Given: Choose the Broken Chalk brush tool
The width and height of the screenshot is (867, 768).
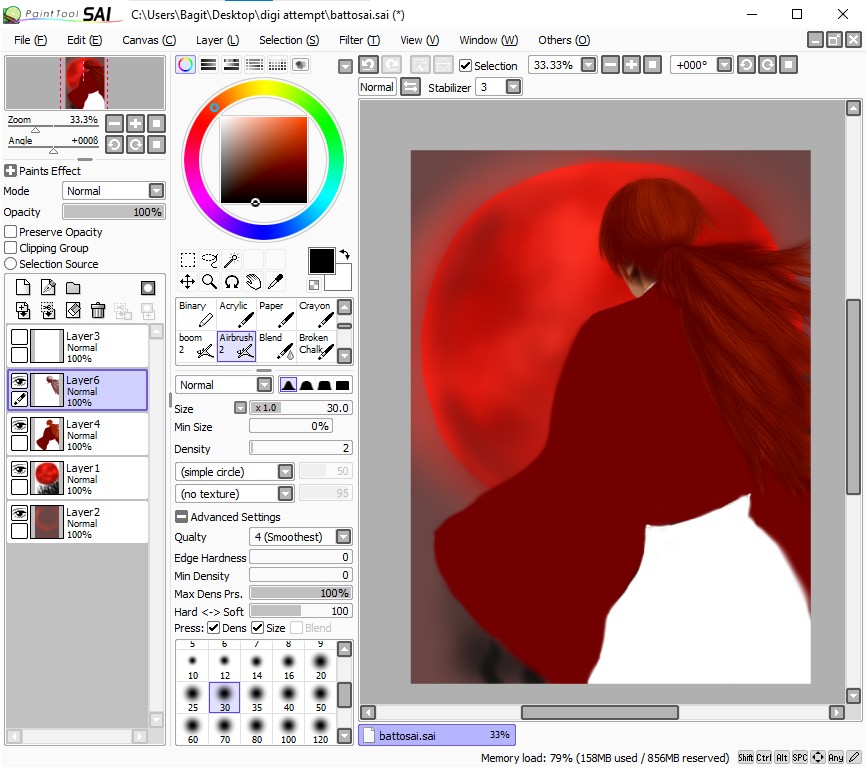Looking at the screenshot, I should [316, 346].
